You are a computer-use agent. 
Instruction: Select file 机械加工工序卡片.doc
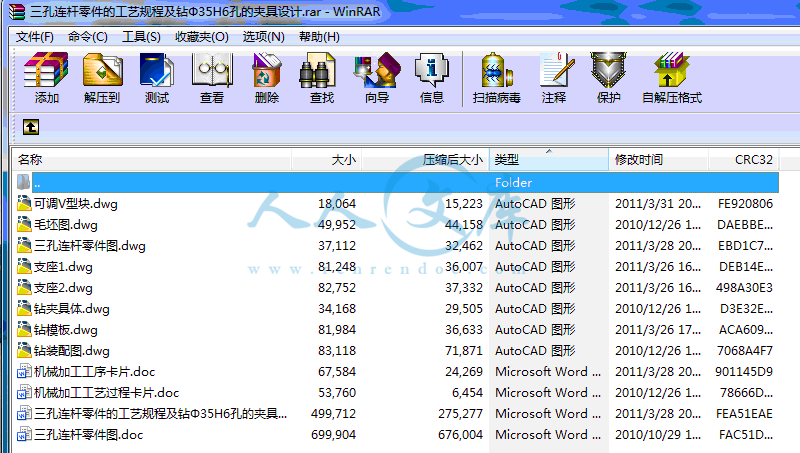pyautogui.click(x=94, y=371)
